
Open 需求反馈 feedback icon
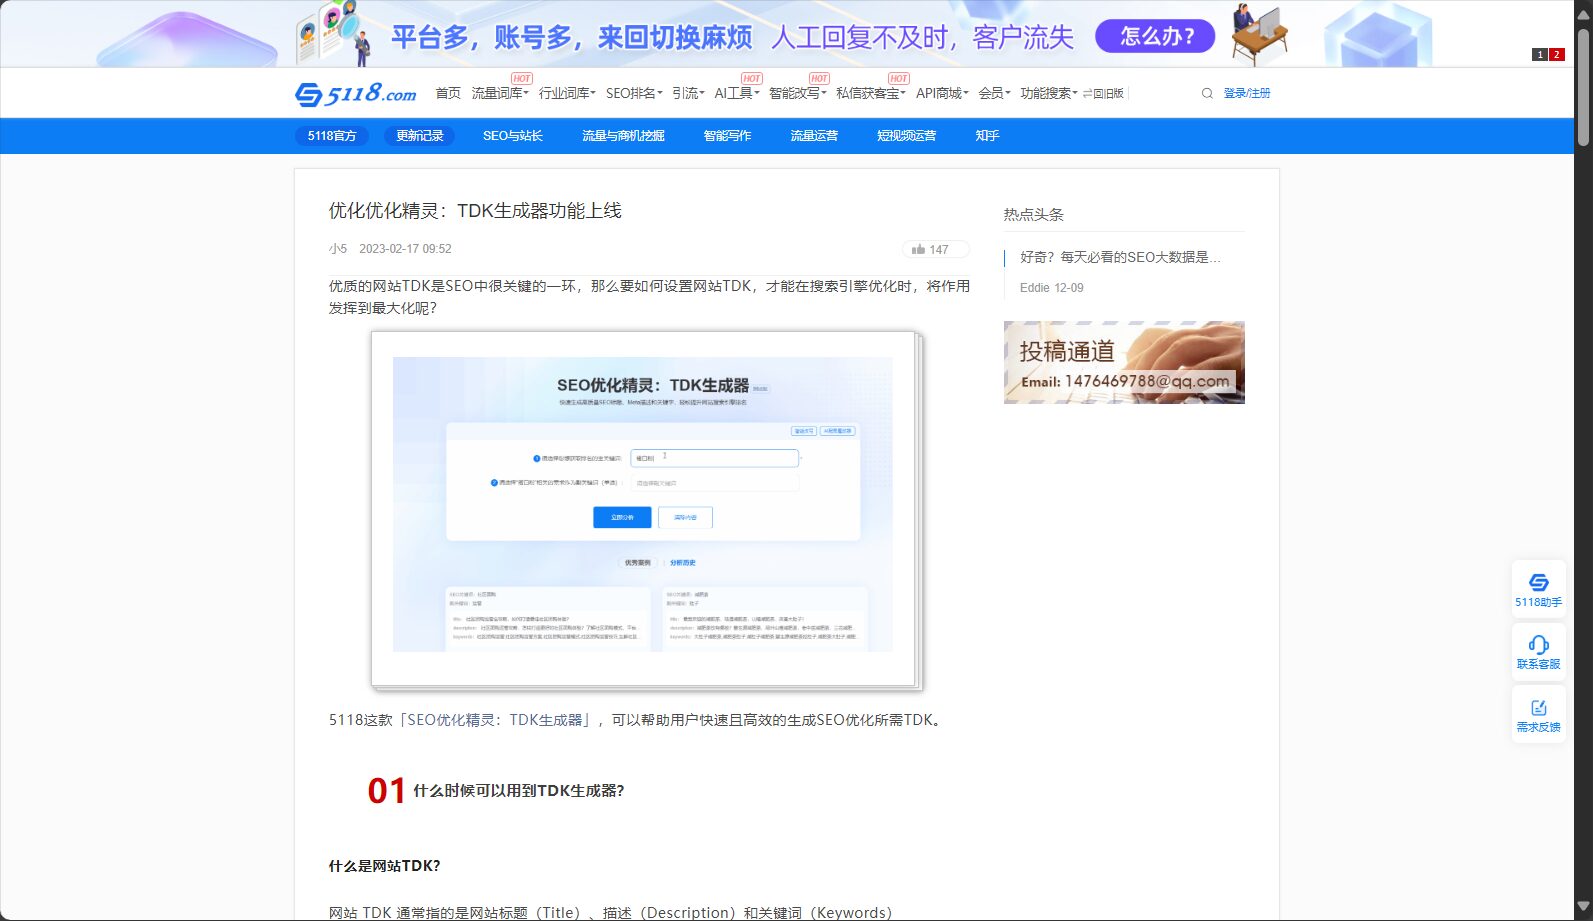coord(1538,714)
